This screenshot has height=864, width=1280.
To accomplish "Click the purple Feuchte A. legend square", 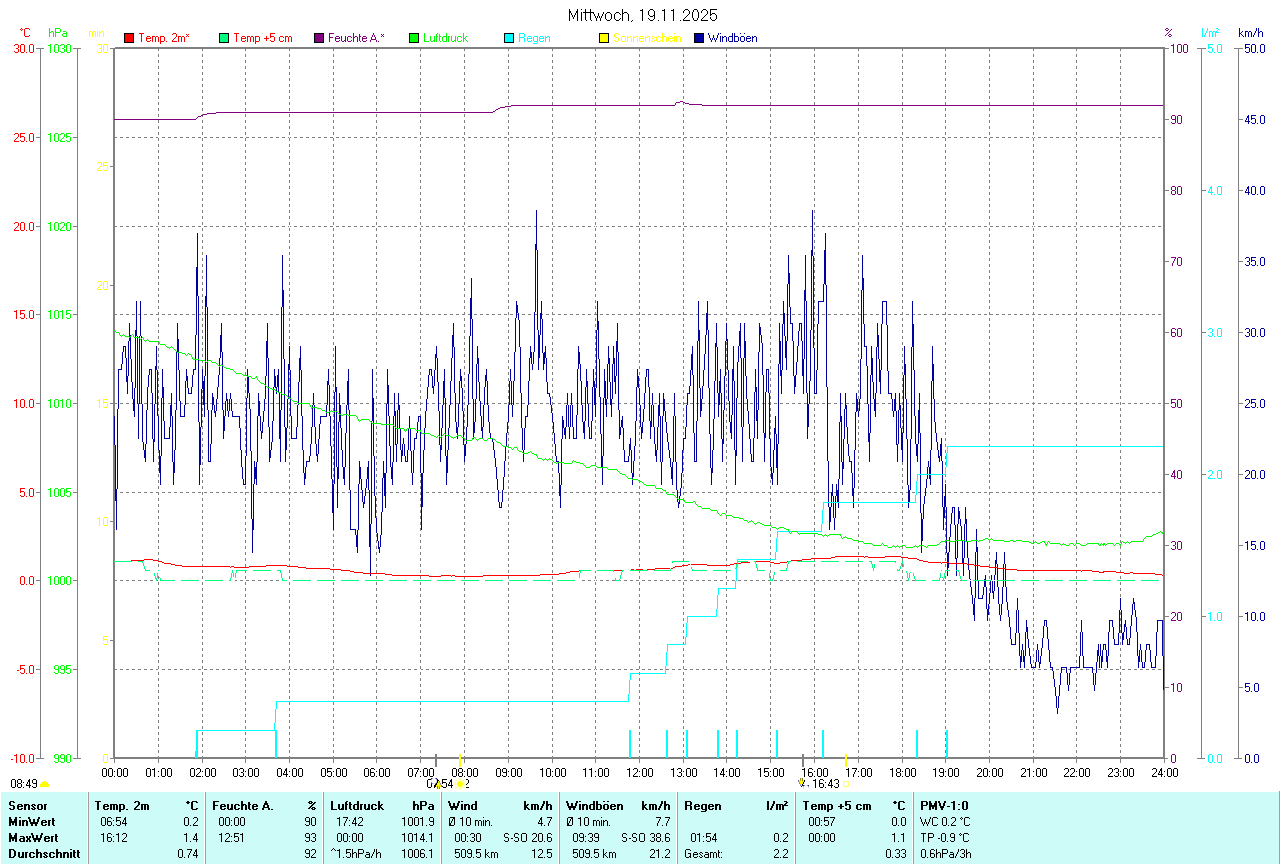I will click(319, 38).
